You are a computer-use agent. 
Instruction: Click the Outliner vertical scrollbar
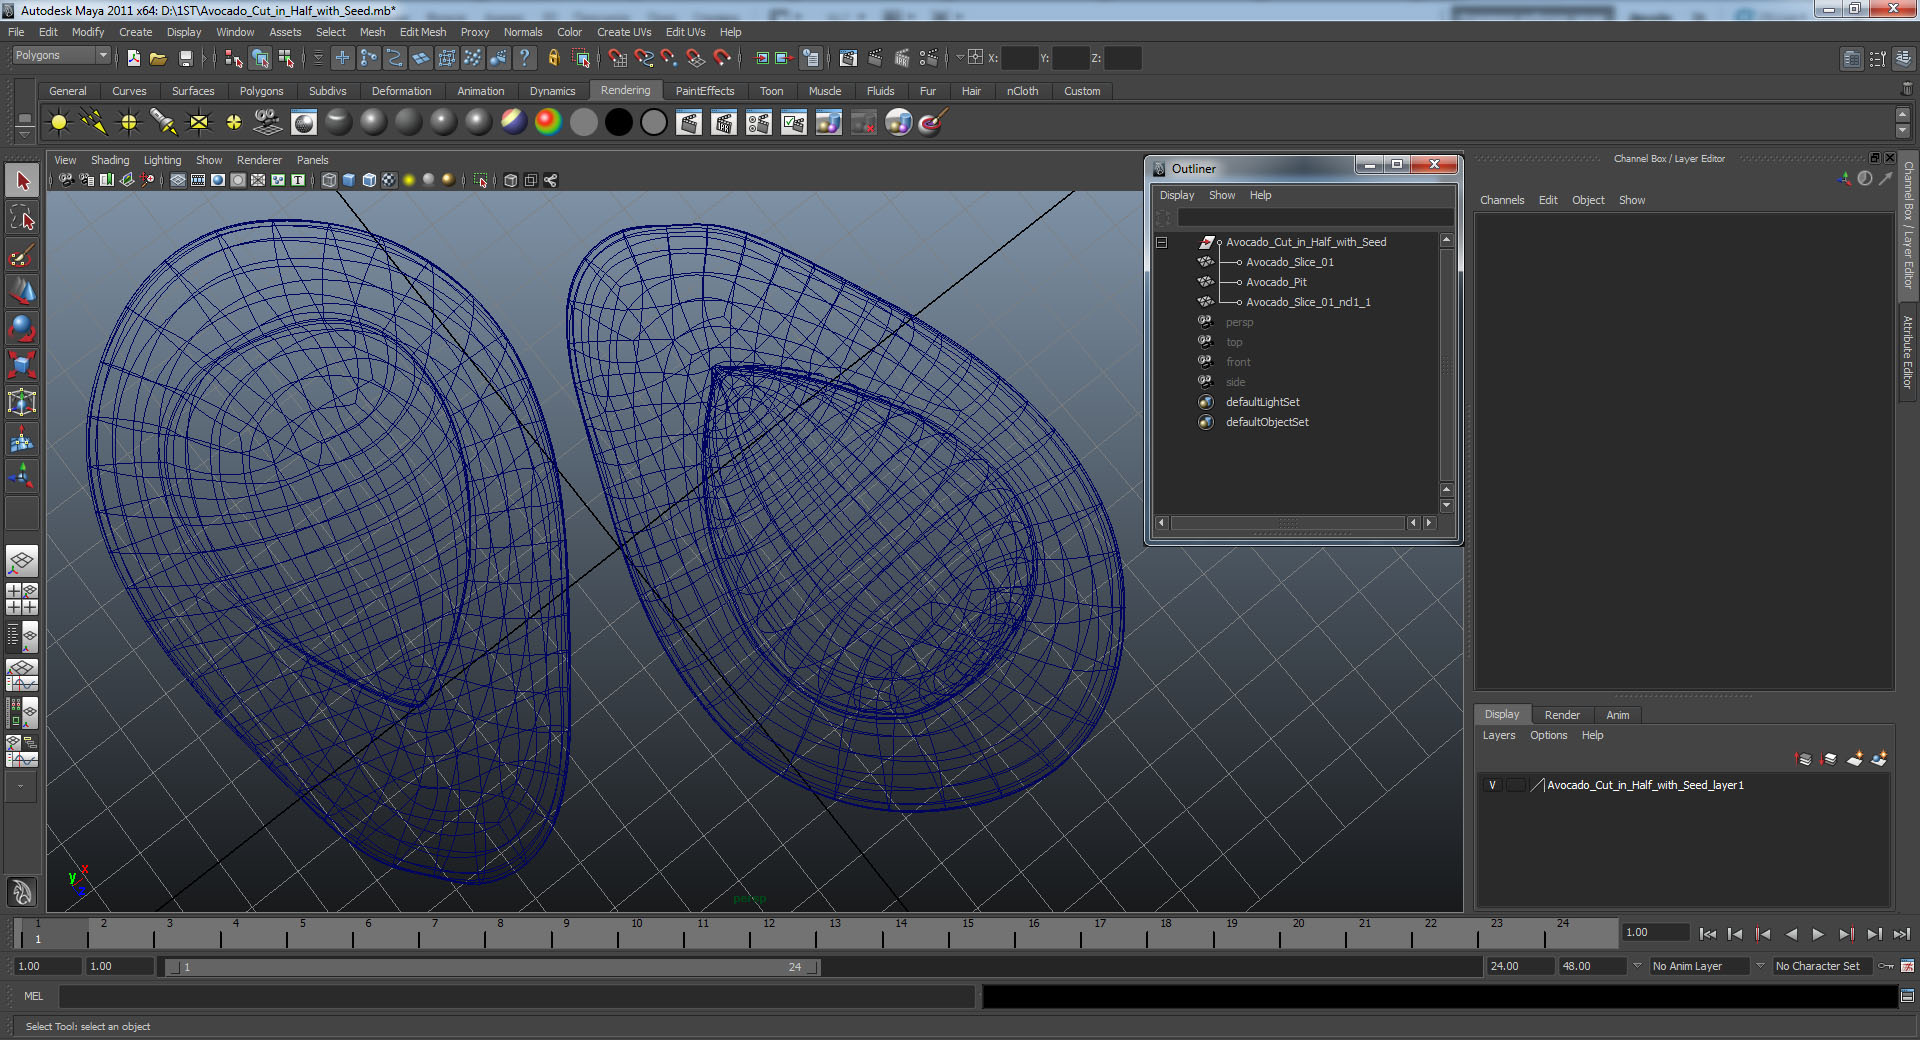click(x=1446, y=365)
